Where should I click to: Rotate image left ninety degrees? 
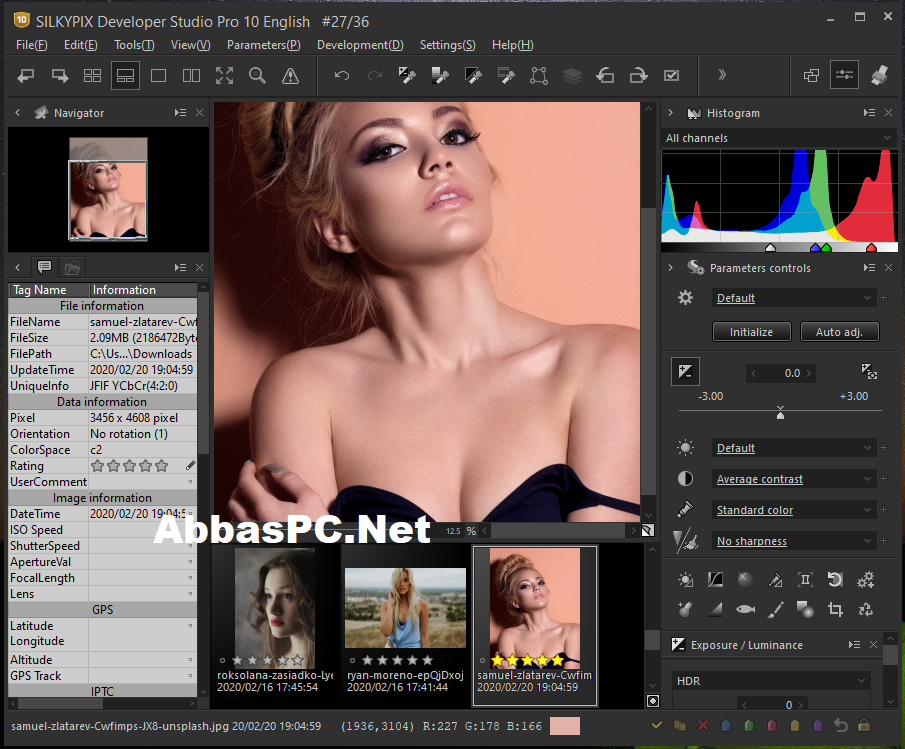click(x=605, y=76)
